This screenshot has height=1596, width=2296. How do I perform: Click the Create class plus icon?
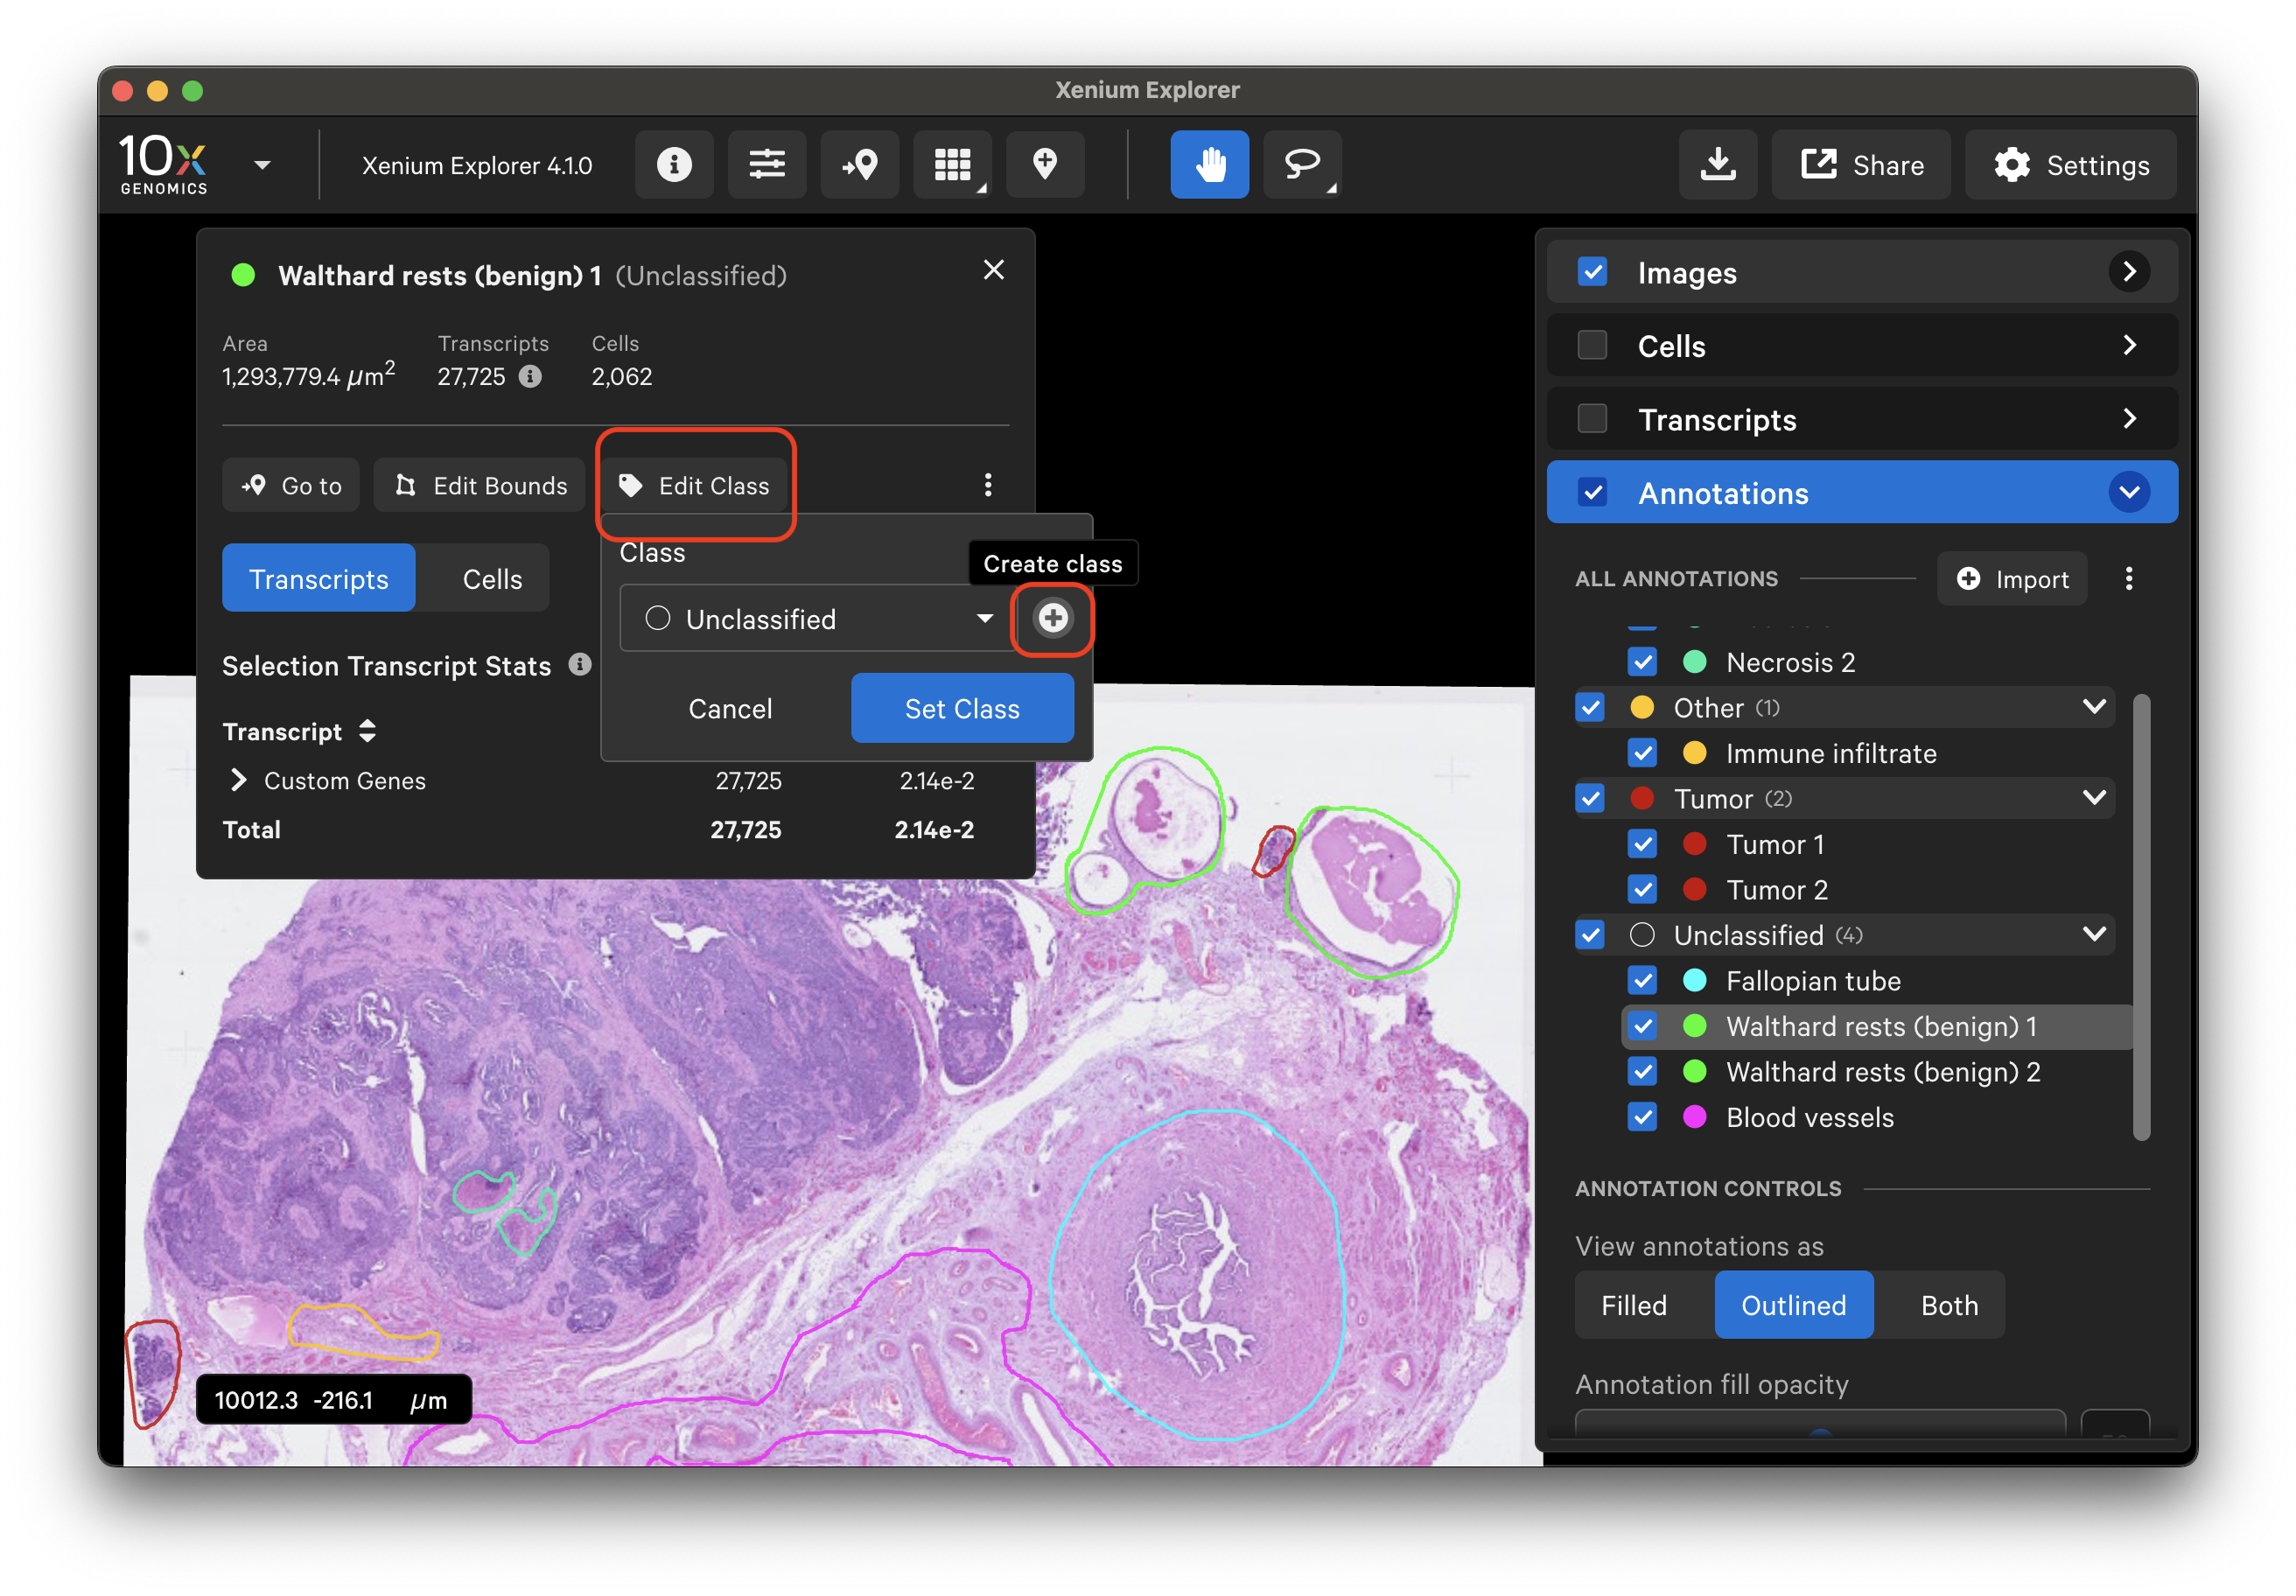click(x=1053, y=618)
